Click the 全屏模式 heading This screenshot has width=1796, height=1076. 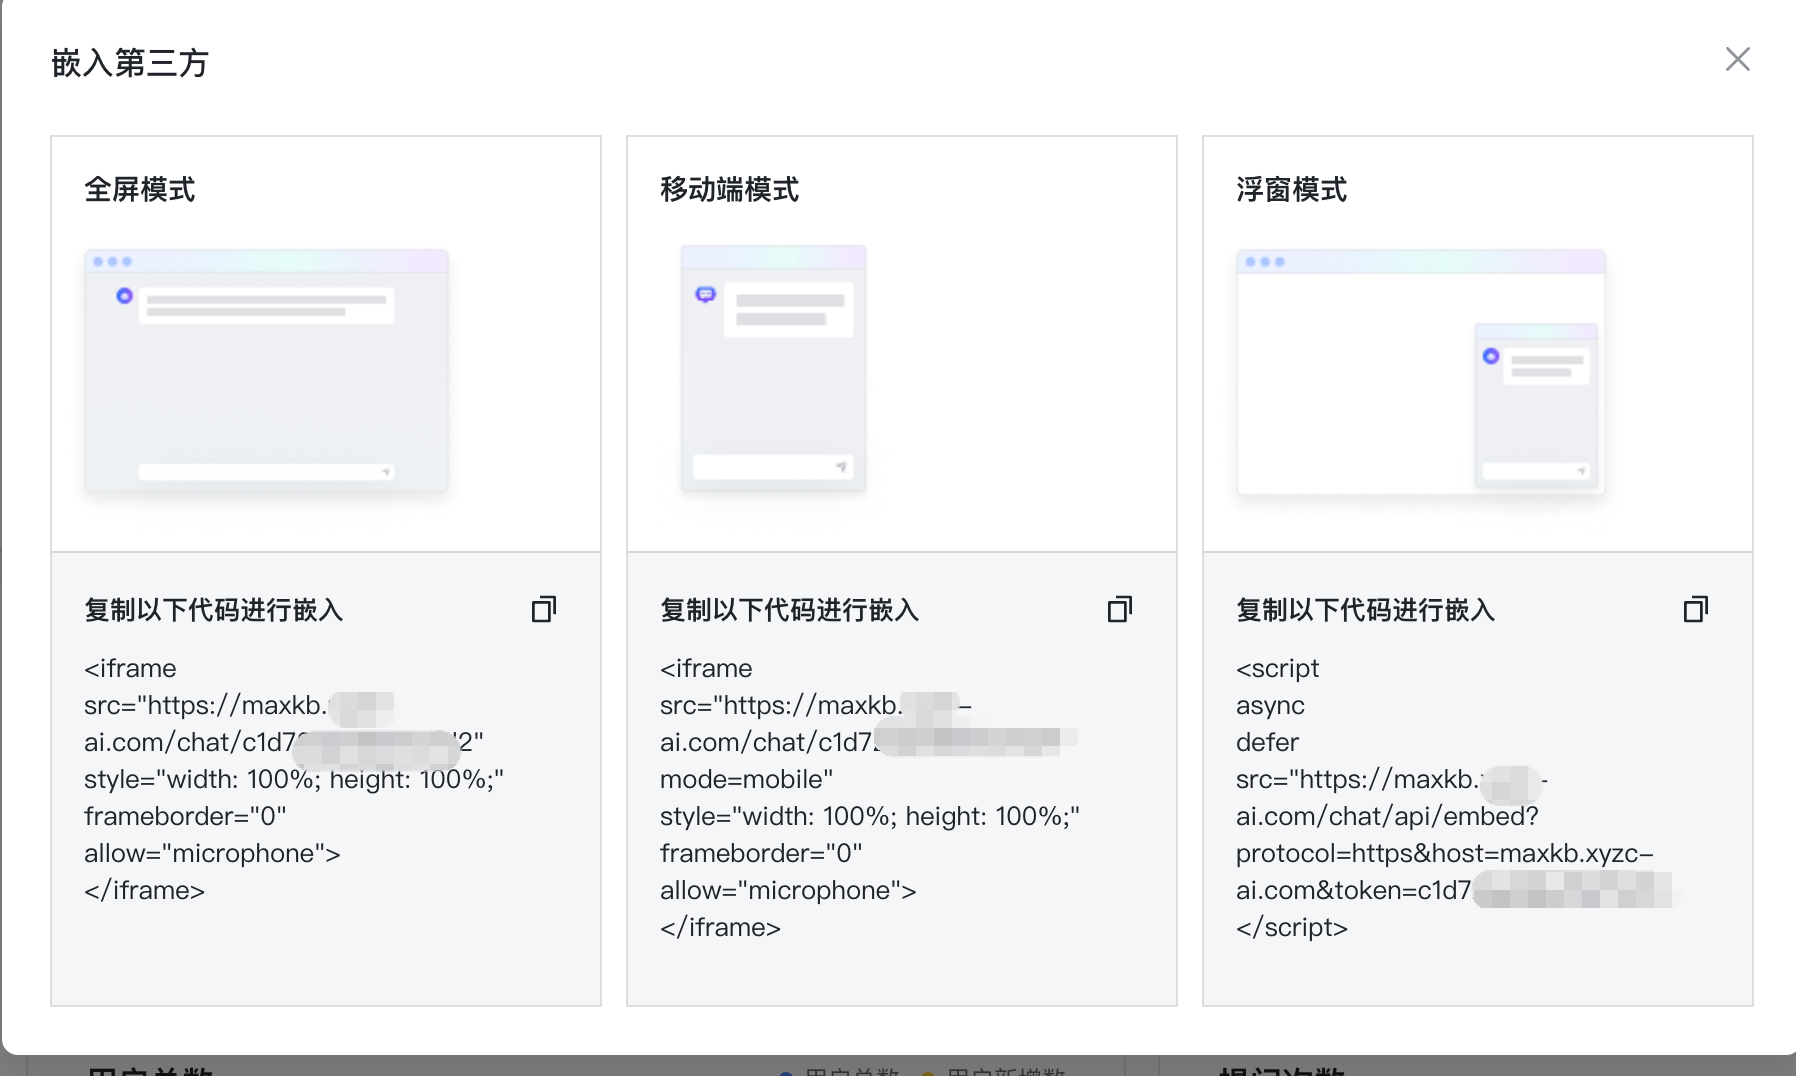140,189
